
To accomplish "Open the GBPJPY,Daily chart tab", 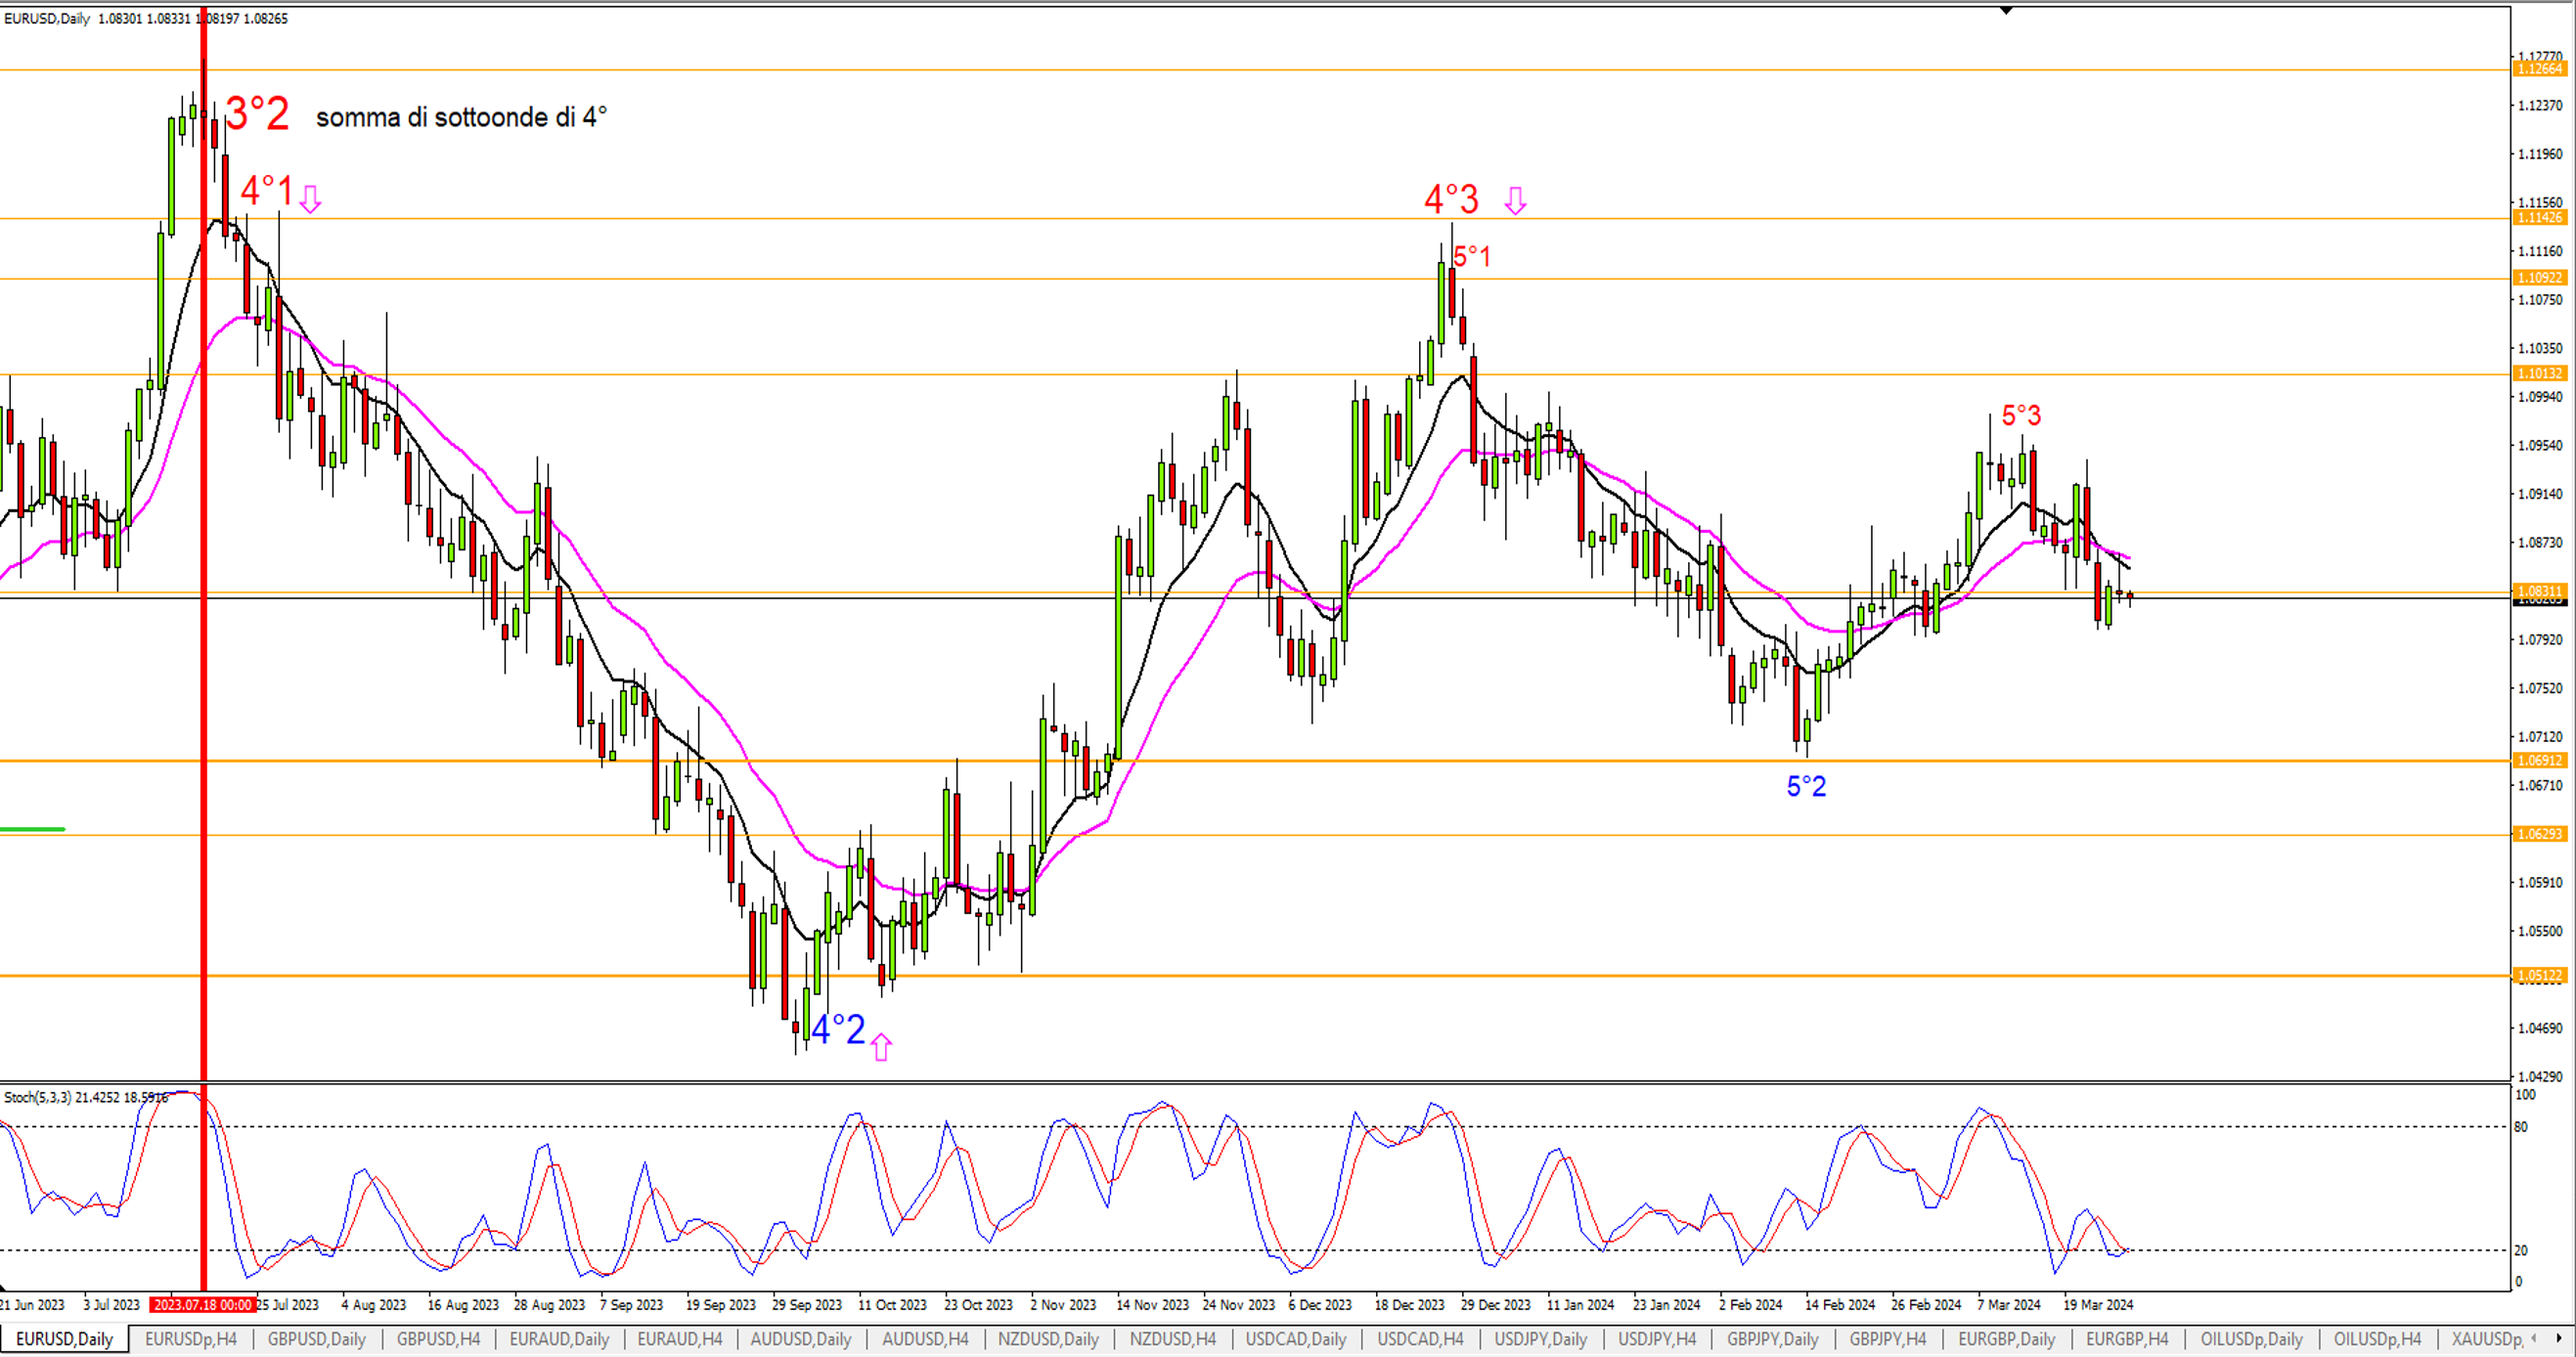I will (x=1773, y=1339).
